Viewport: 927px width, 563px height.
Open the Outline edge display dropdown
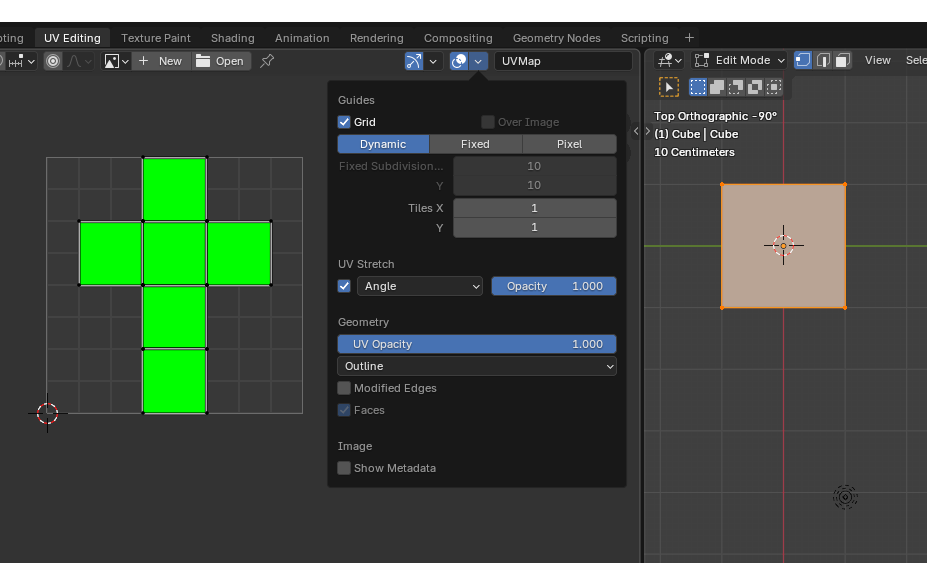[x=477, y=366]
